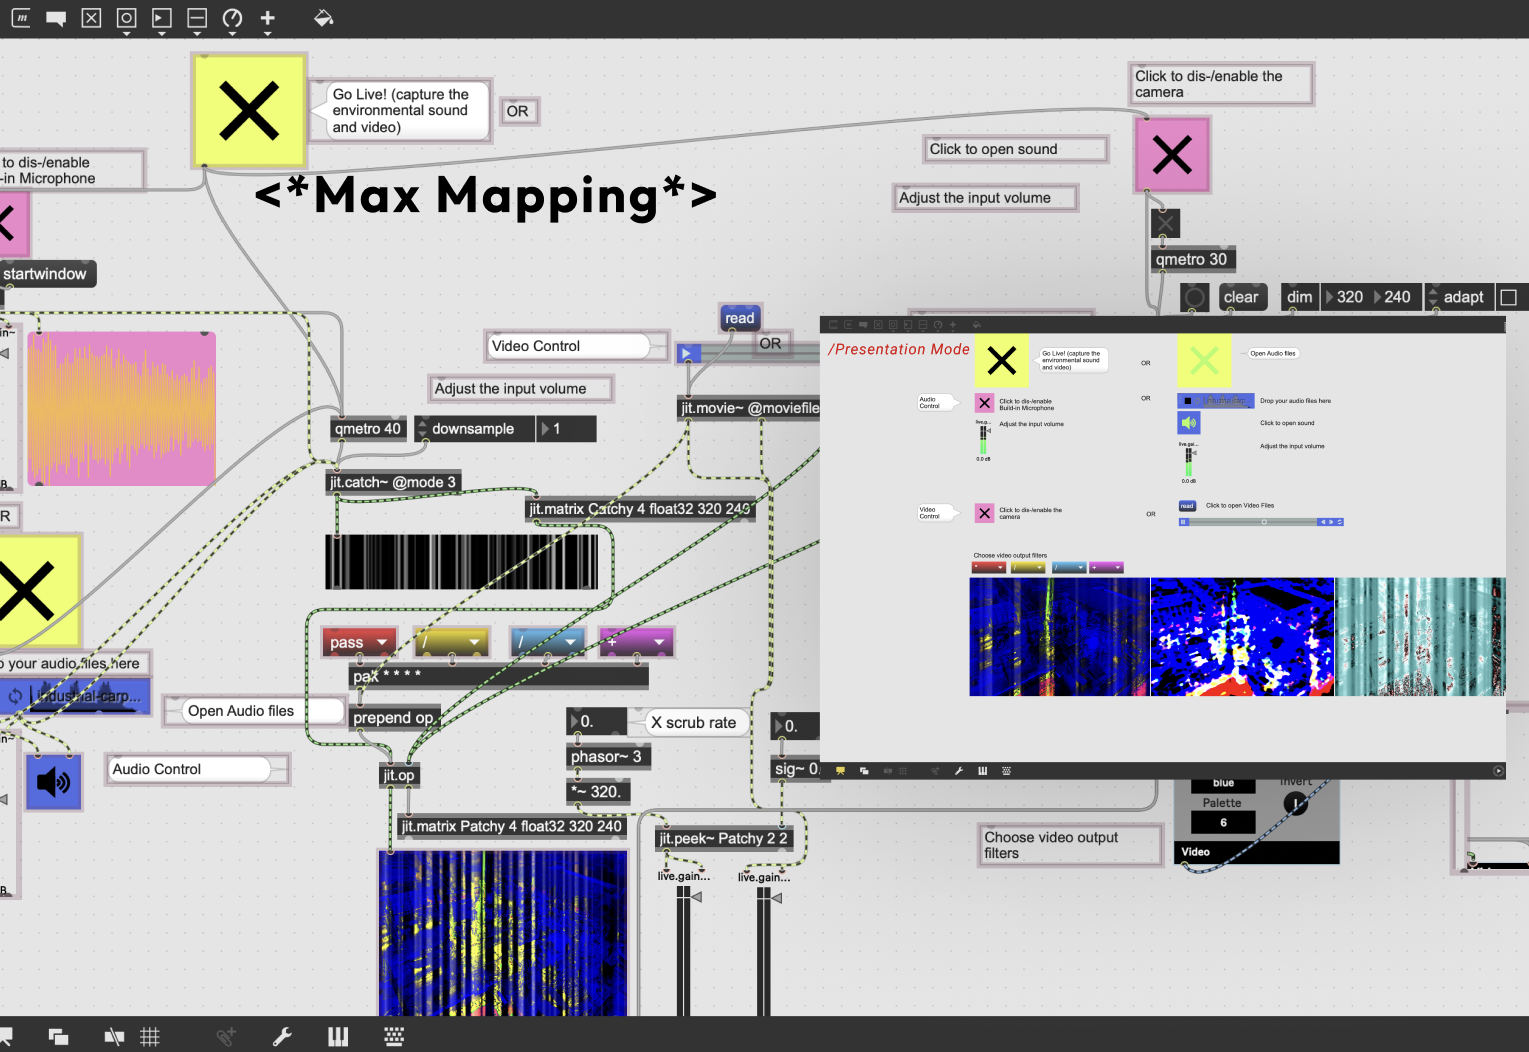Viewport: 1529px width, 1052px height.
Task: Toggle the pink camera enable switch
Action: 1172,155
